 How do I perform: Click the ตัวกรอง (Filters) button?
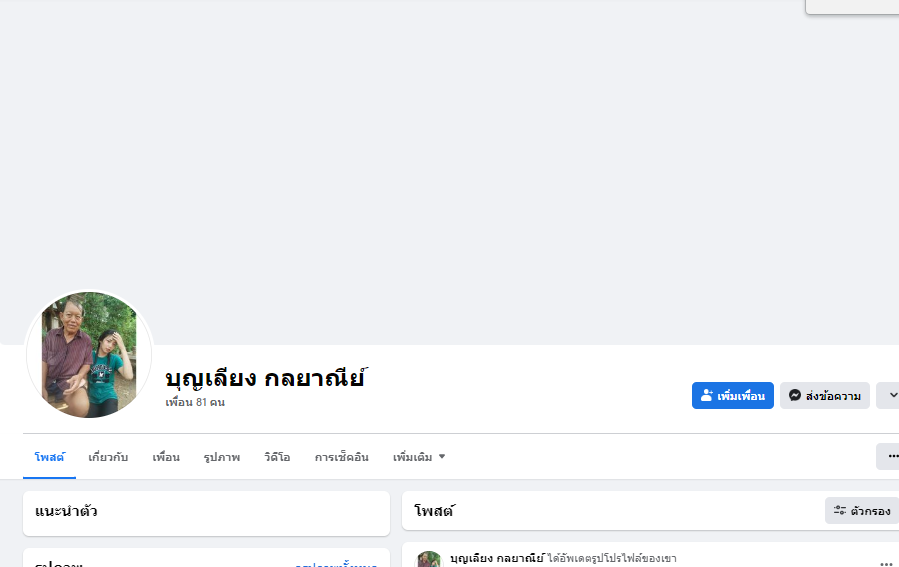point(861,511)
